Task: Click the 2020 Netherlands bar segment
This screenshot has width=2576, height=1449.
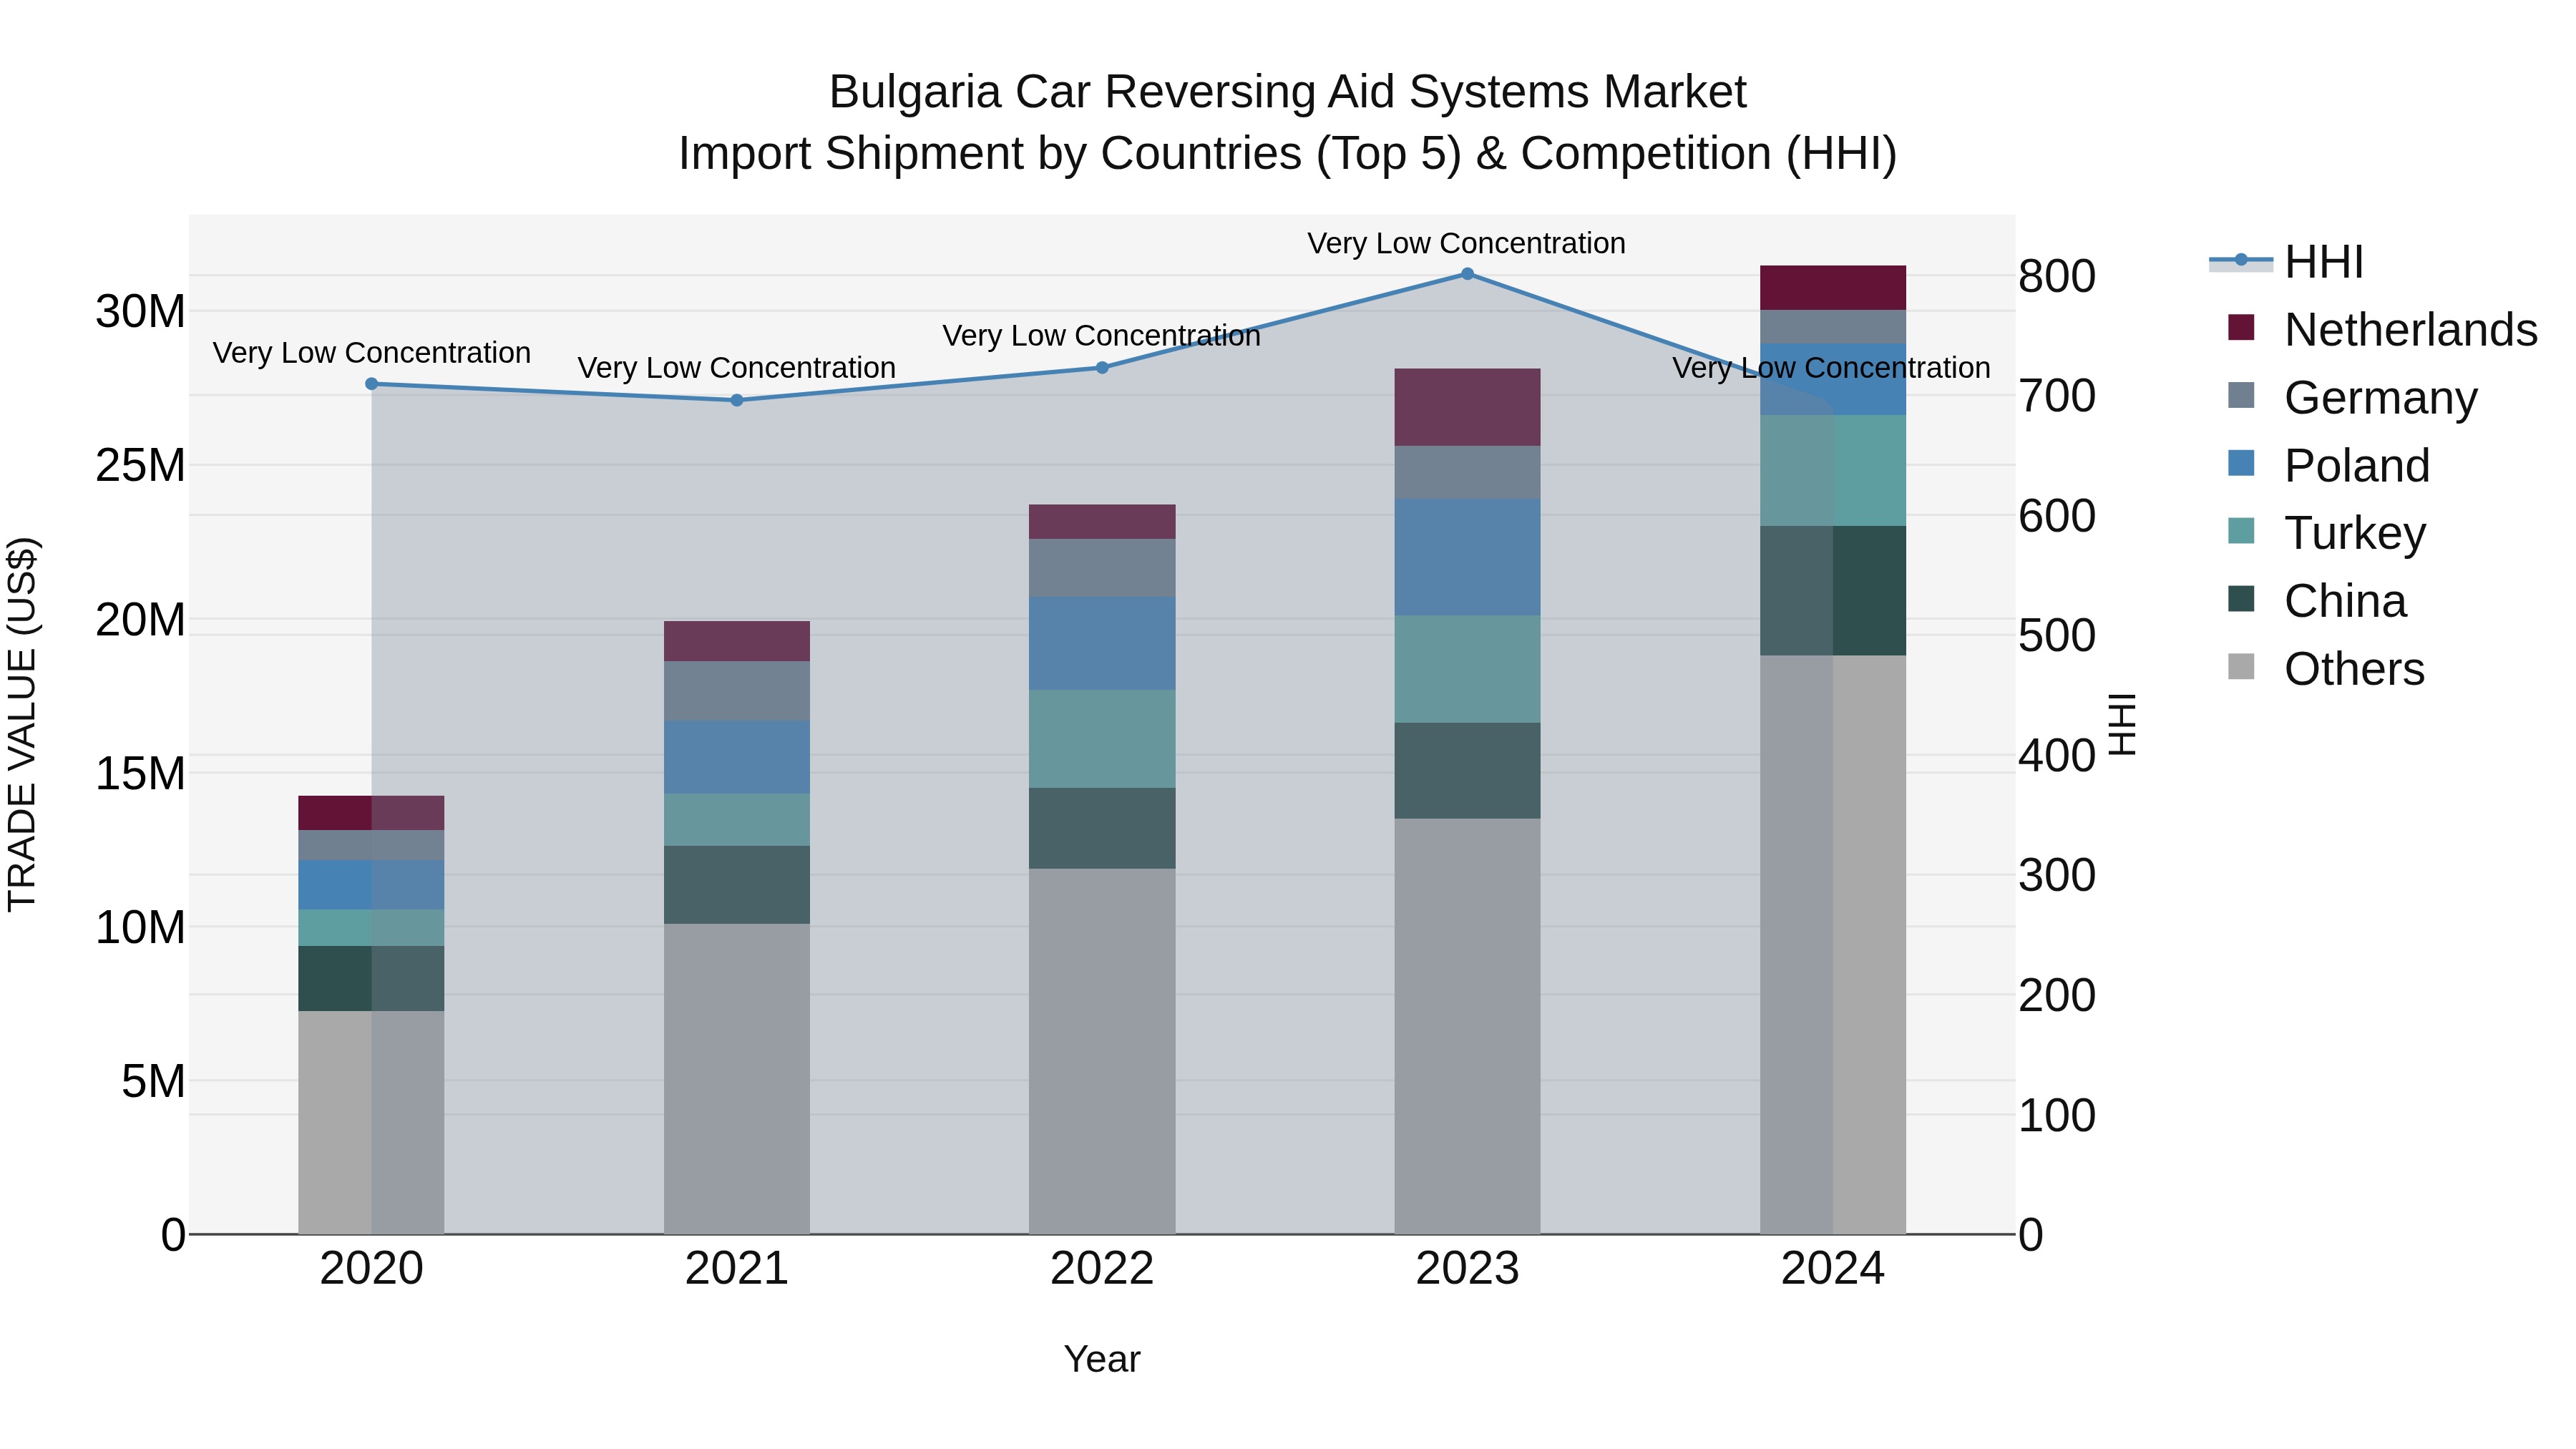Action: [372, 813]
